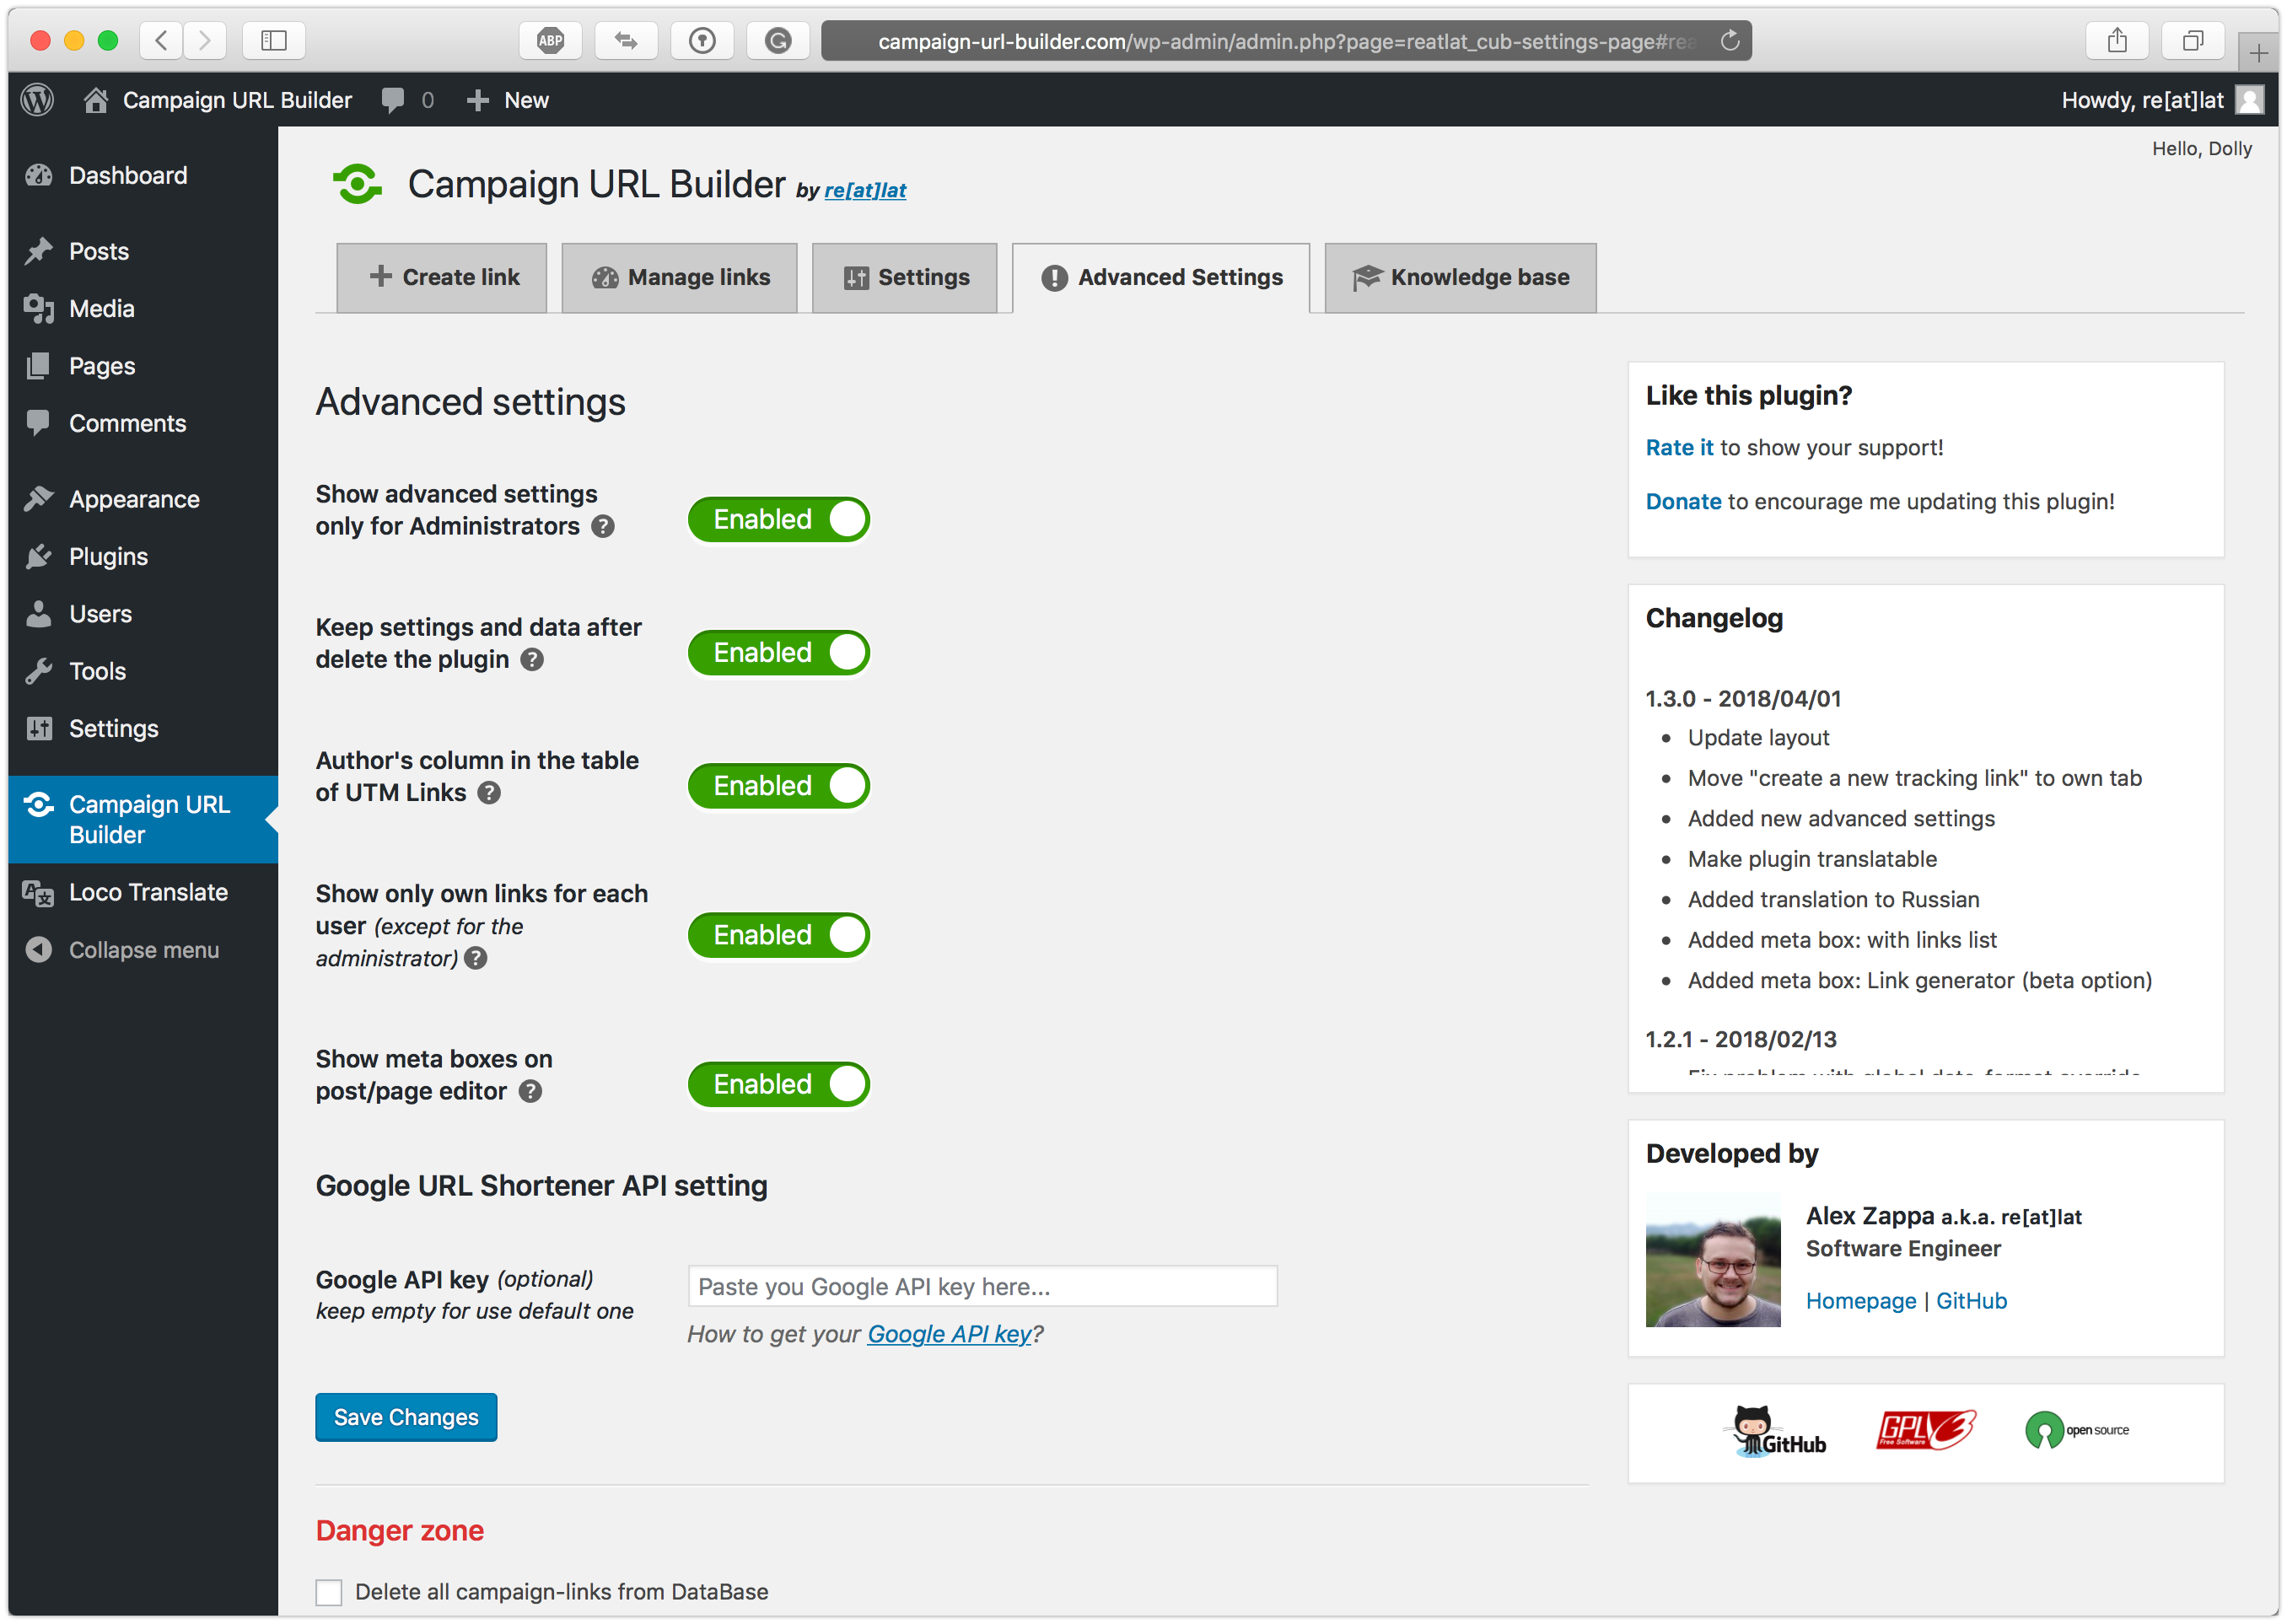Show all Safari tabs

(x=2193, y=41)
